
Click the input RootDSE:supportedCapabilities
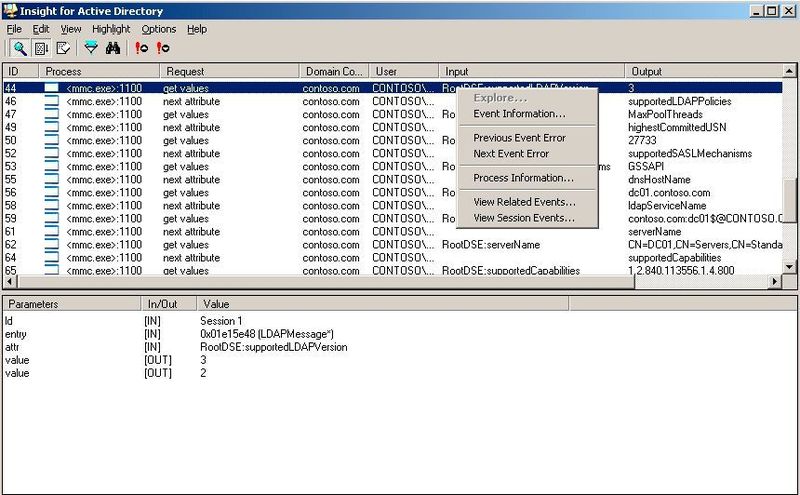(x=511, y=270)
